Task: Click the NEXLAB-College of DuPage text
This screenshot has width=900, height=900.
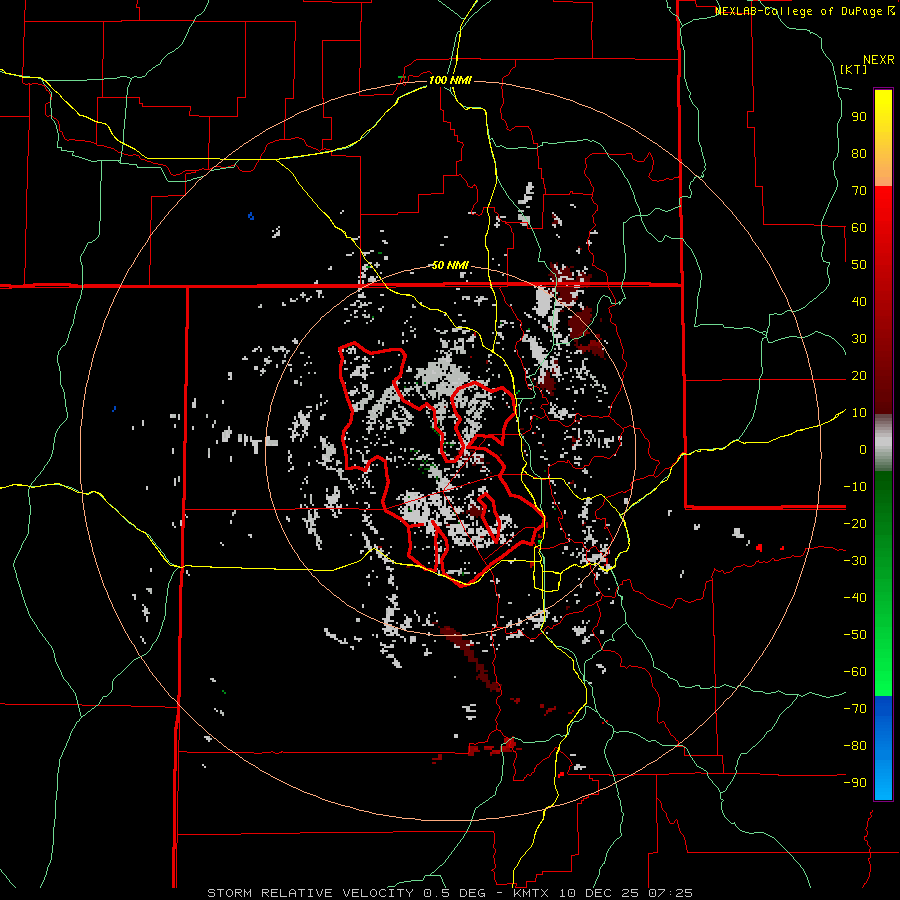Action: click(799, 11)
